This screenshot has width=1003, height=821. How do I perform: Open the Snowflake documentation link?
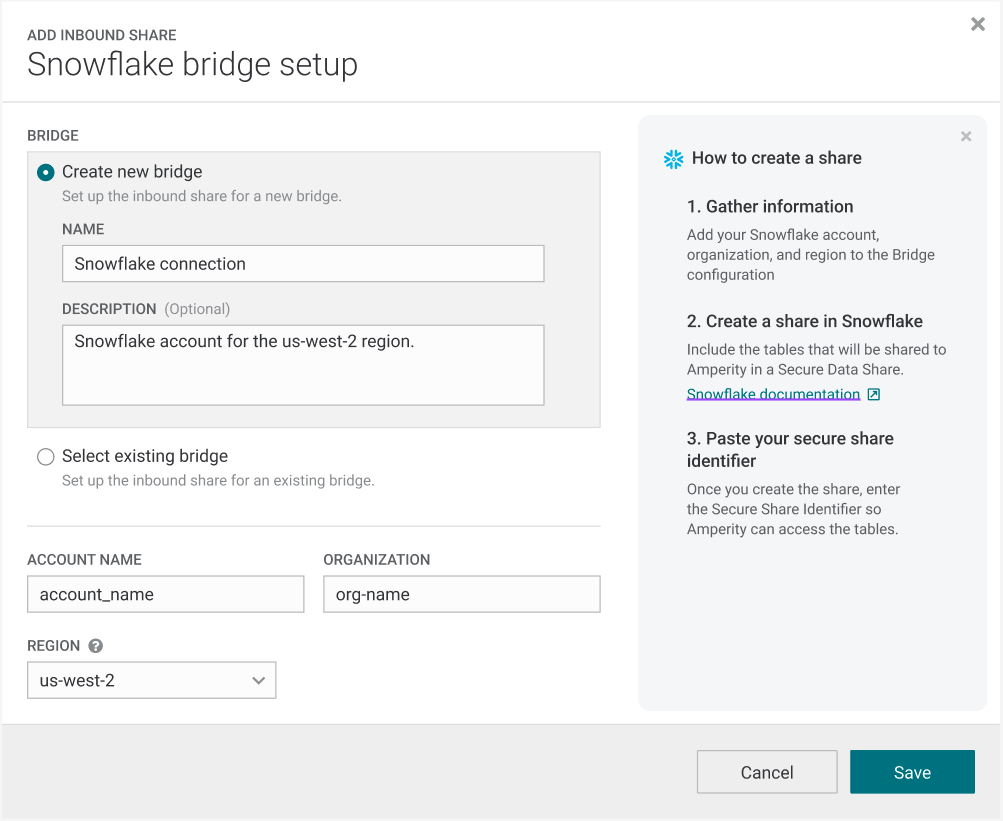[773, 395]
